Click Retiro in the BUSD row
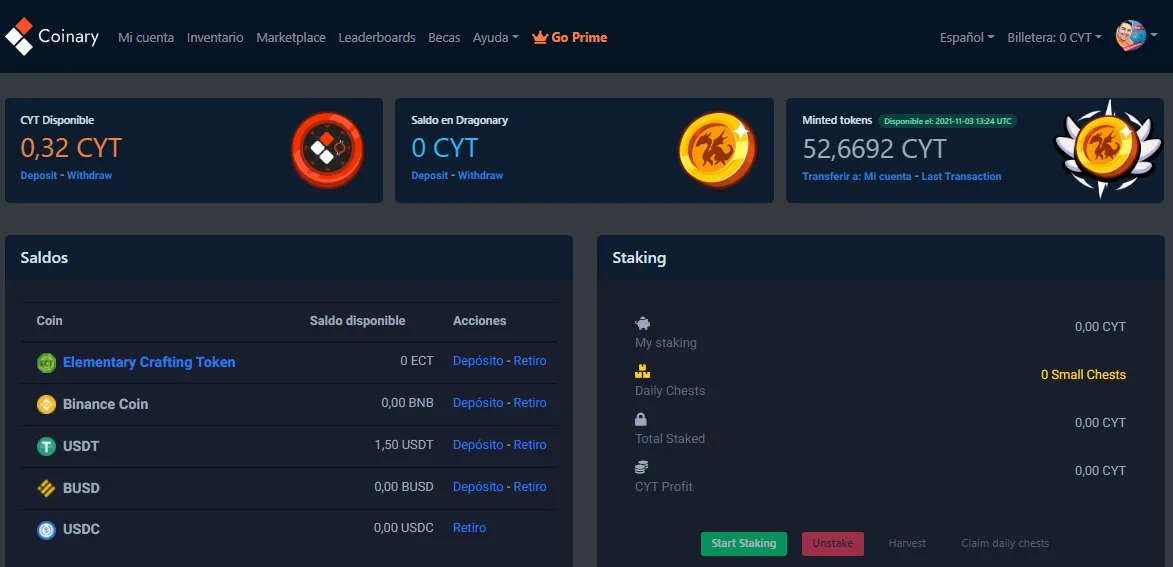This screenshot has height=567, width=1173. [x=530, y=486]
